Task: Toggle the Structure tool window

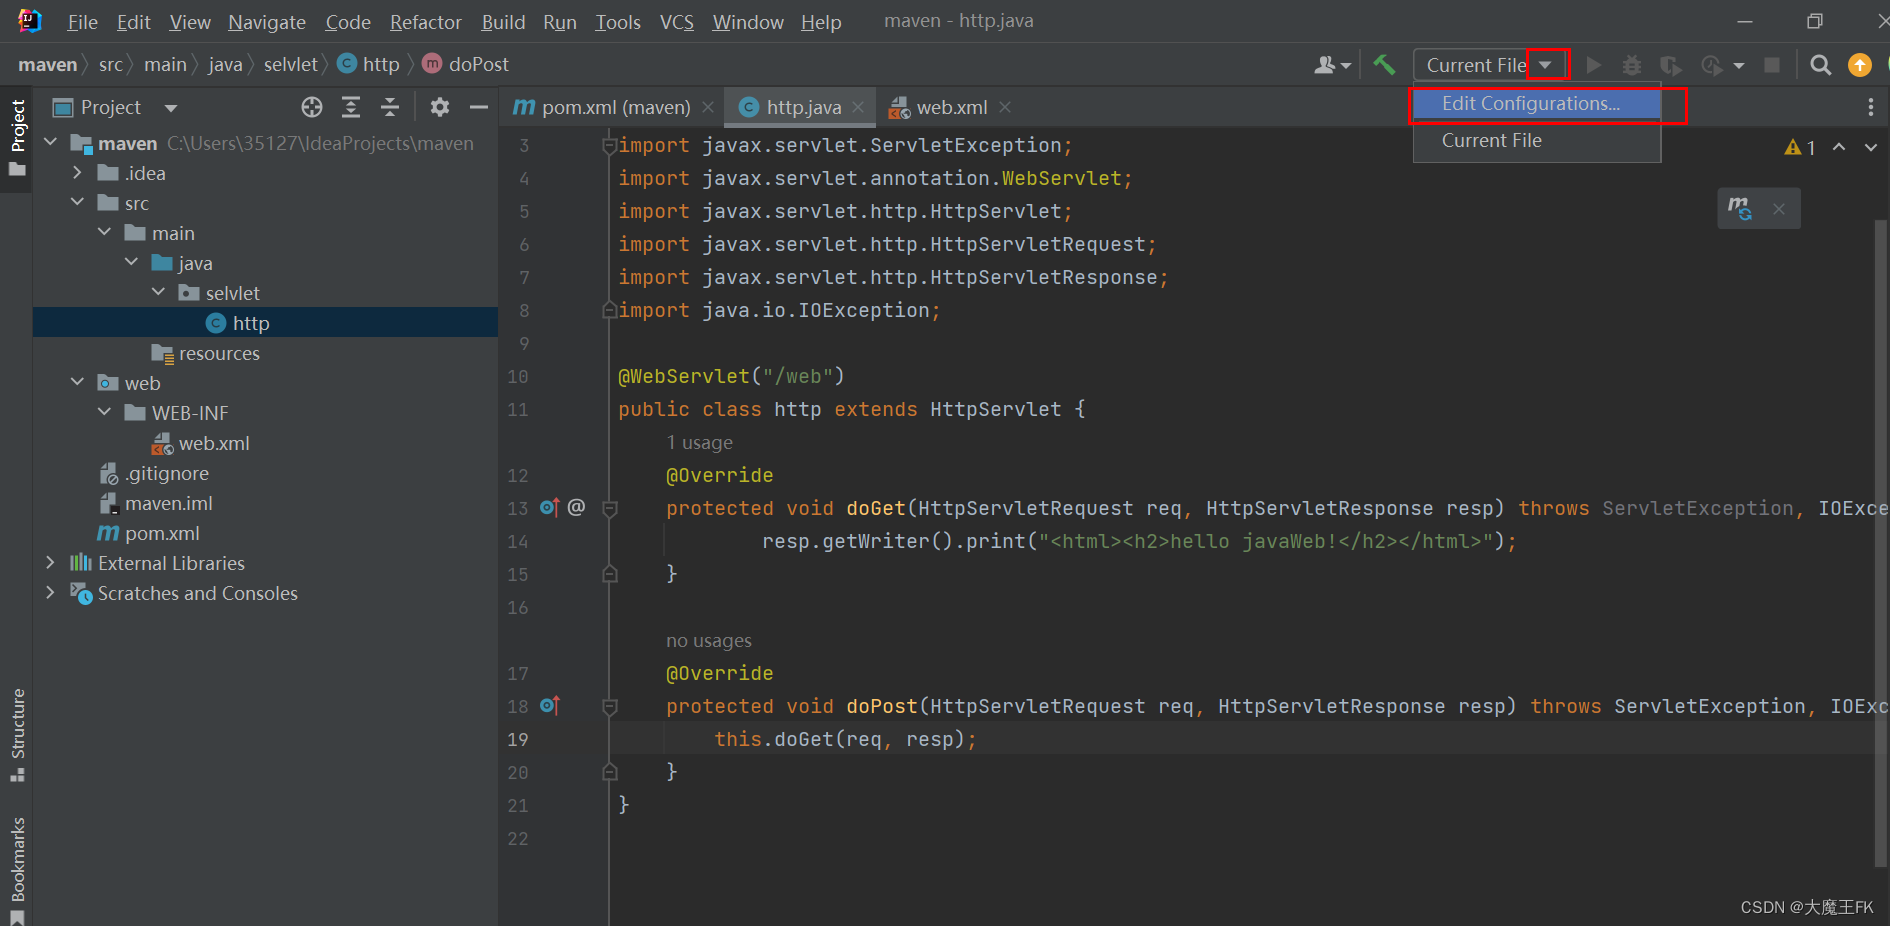Action: (17, 735)
